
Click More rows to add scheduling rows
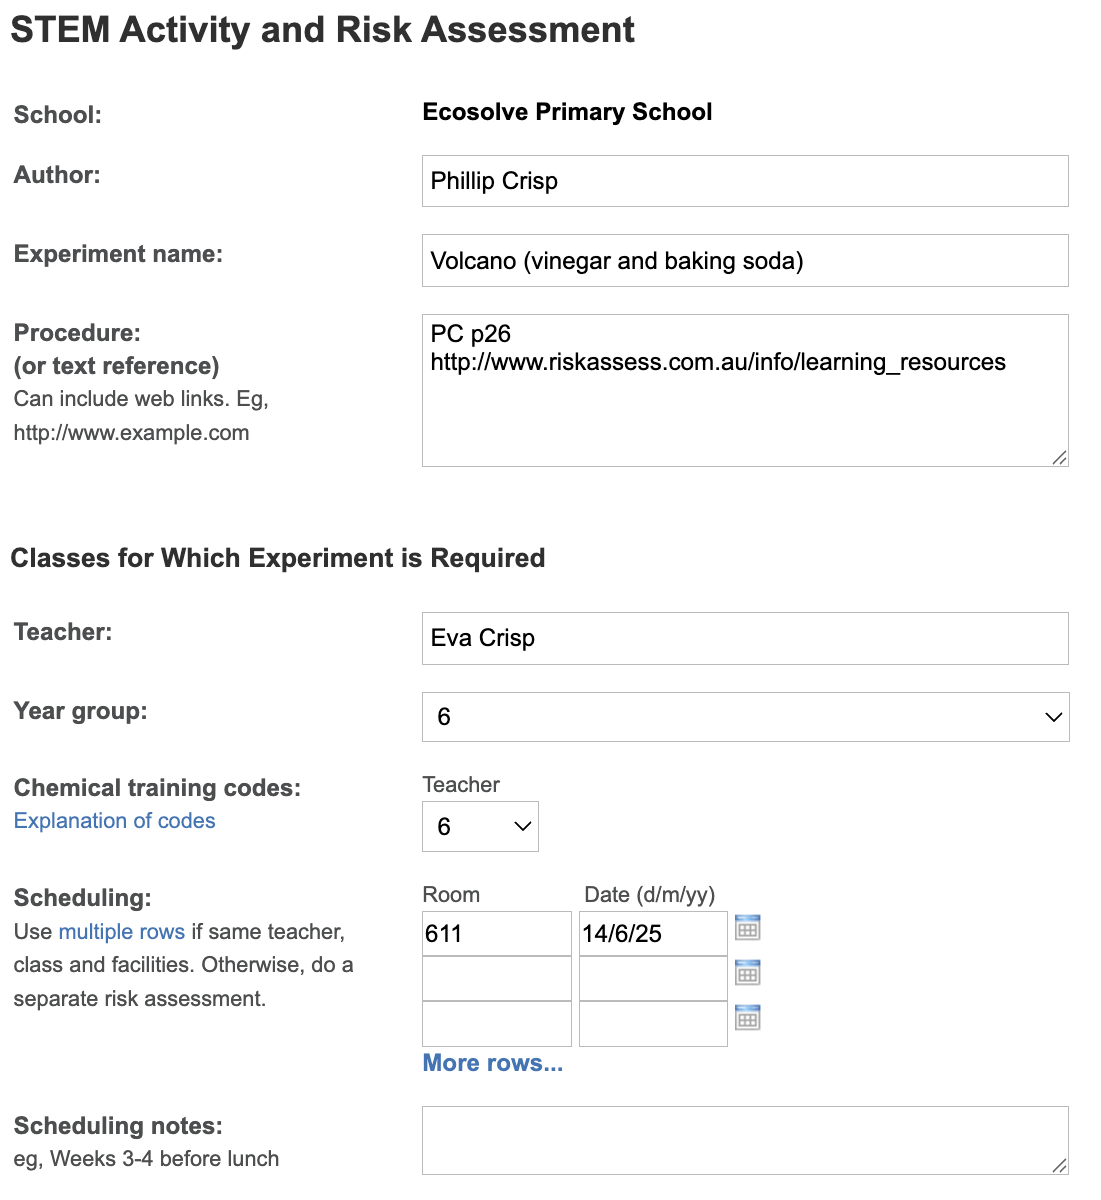(492, 1063)
